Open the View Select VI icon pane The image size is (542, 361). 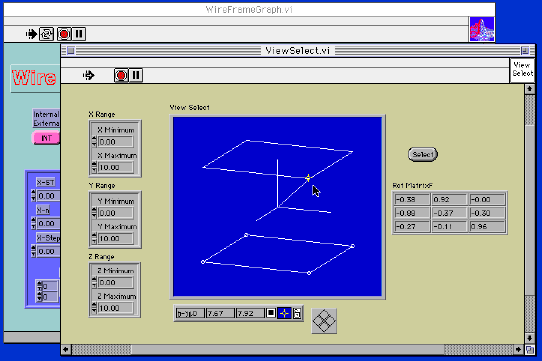click(522, 70)
